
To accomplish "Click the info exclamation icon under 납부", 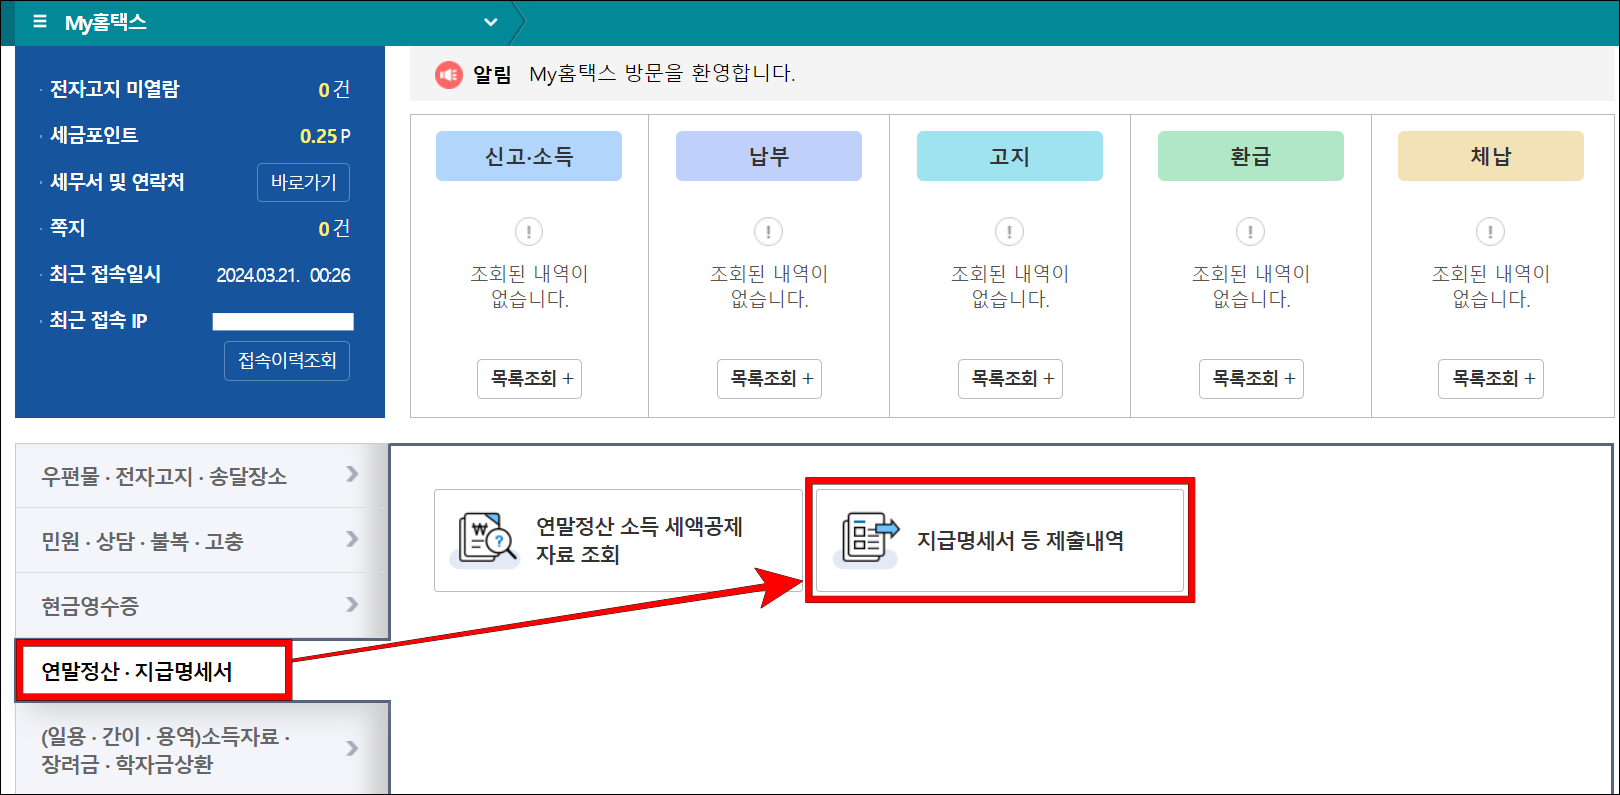I will tap(768, 232).
